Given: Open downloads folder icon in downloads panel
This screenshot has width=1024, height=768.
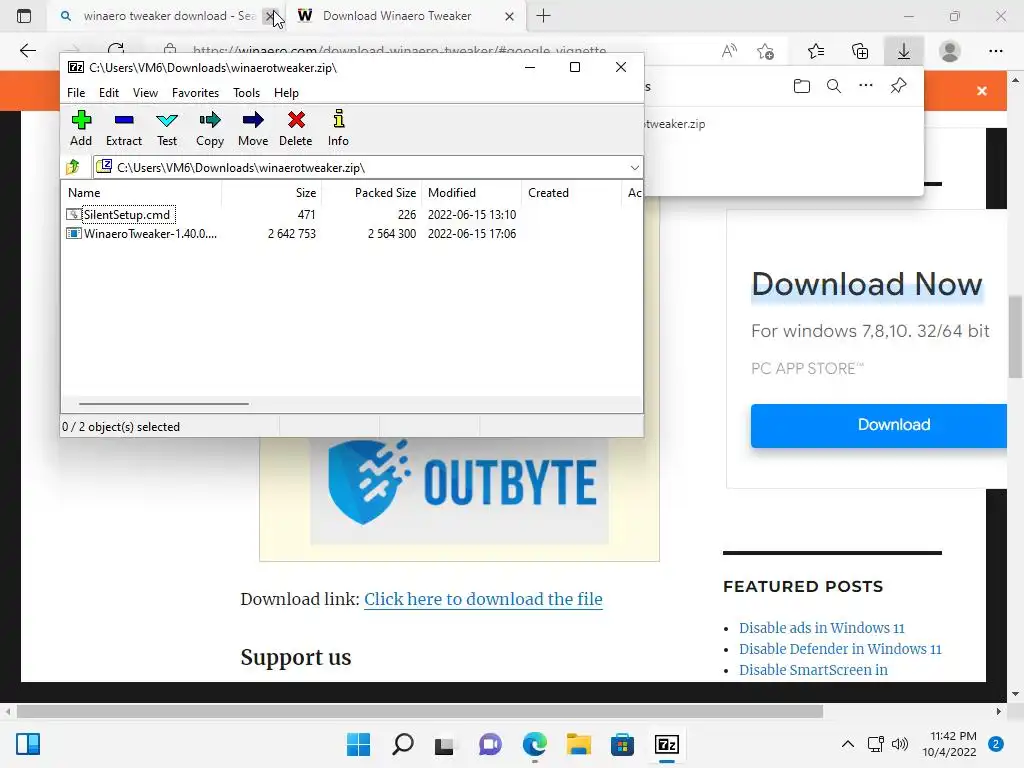Looking at the screenshot, I should (x=802, y=86).
